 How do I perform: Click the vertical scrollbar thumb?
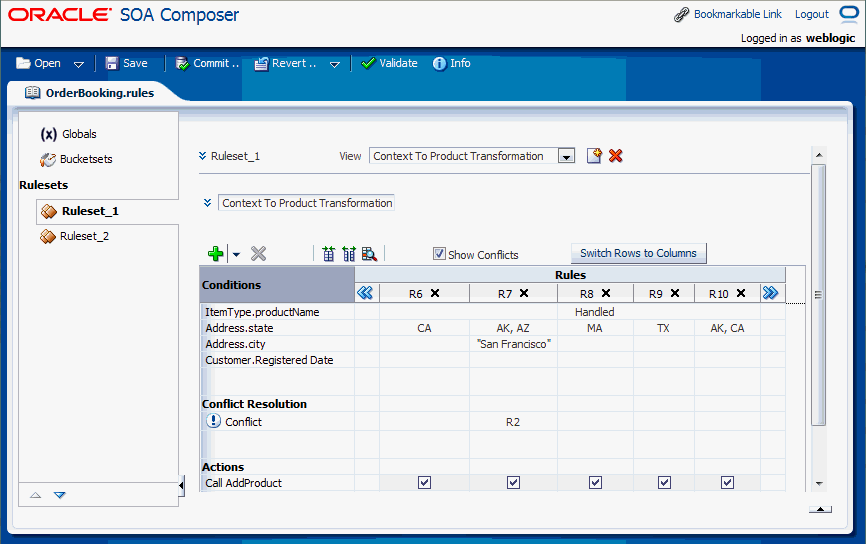819,294
